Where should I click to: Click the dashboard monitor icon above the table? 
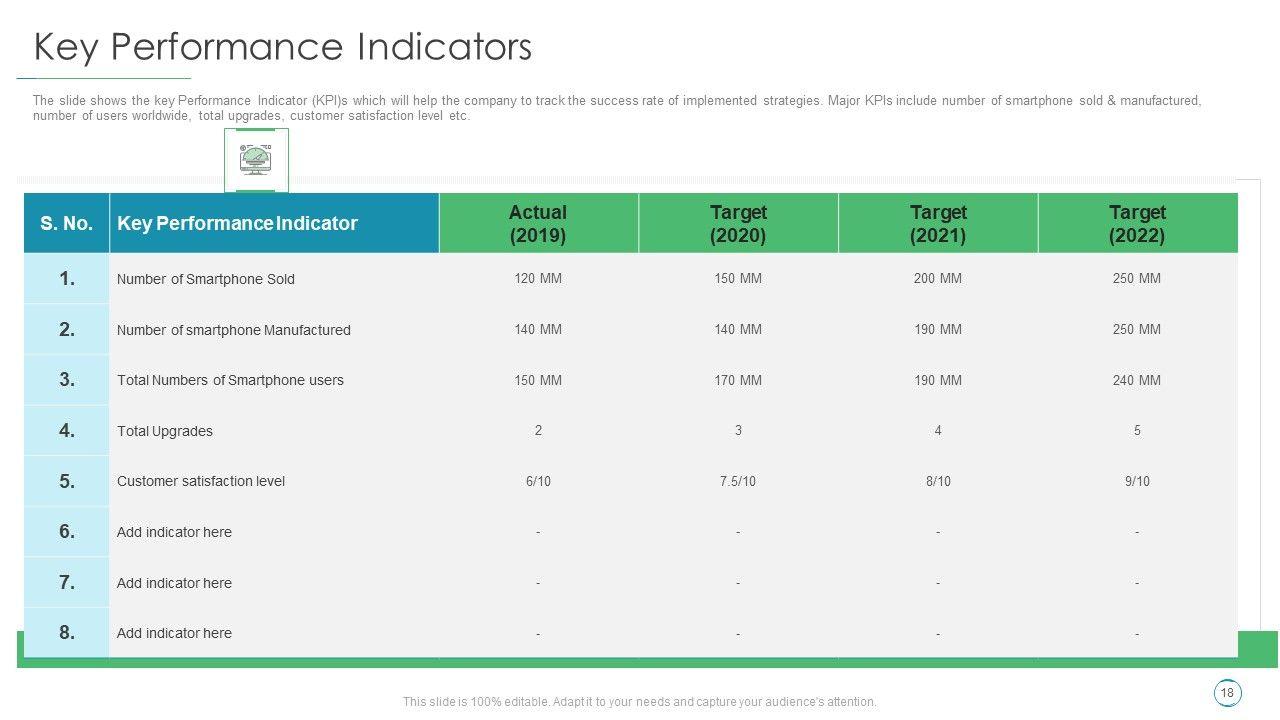coord(256,159)
